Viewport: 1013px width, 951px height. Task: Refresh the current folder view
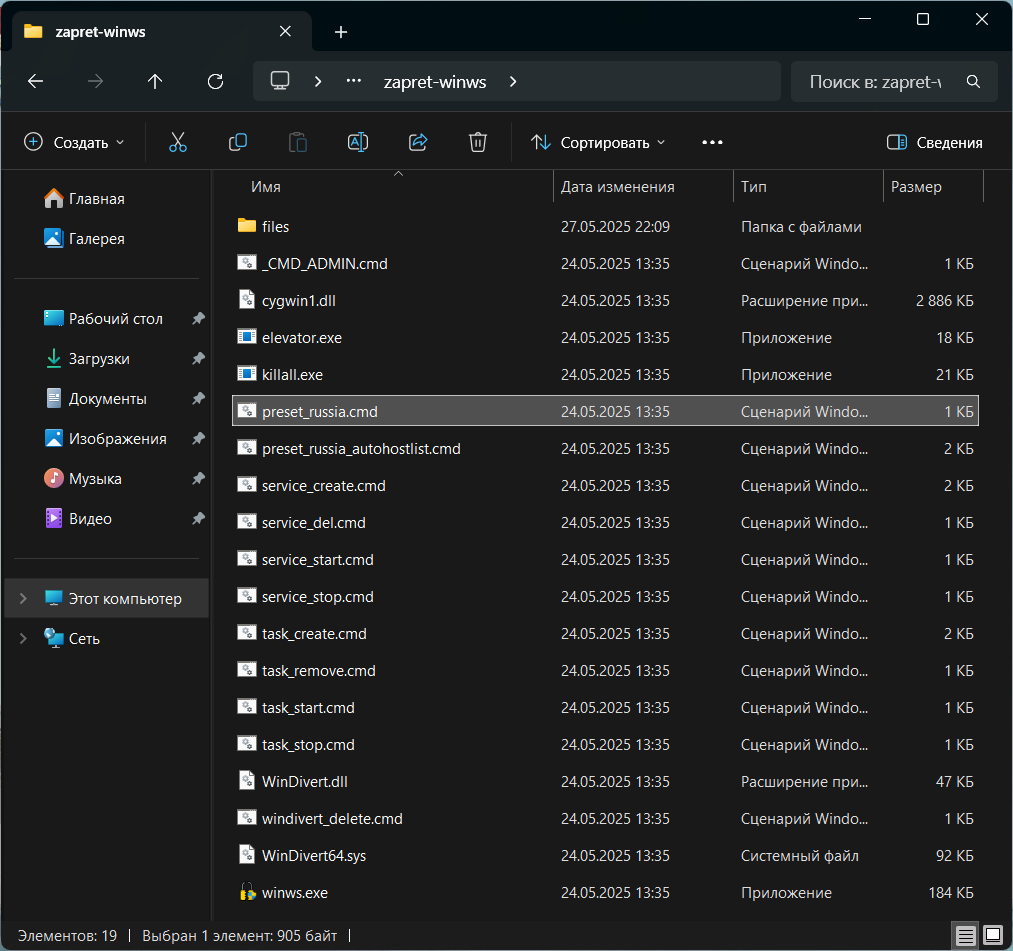(215, 82)
